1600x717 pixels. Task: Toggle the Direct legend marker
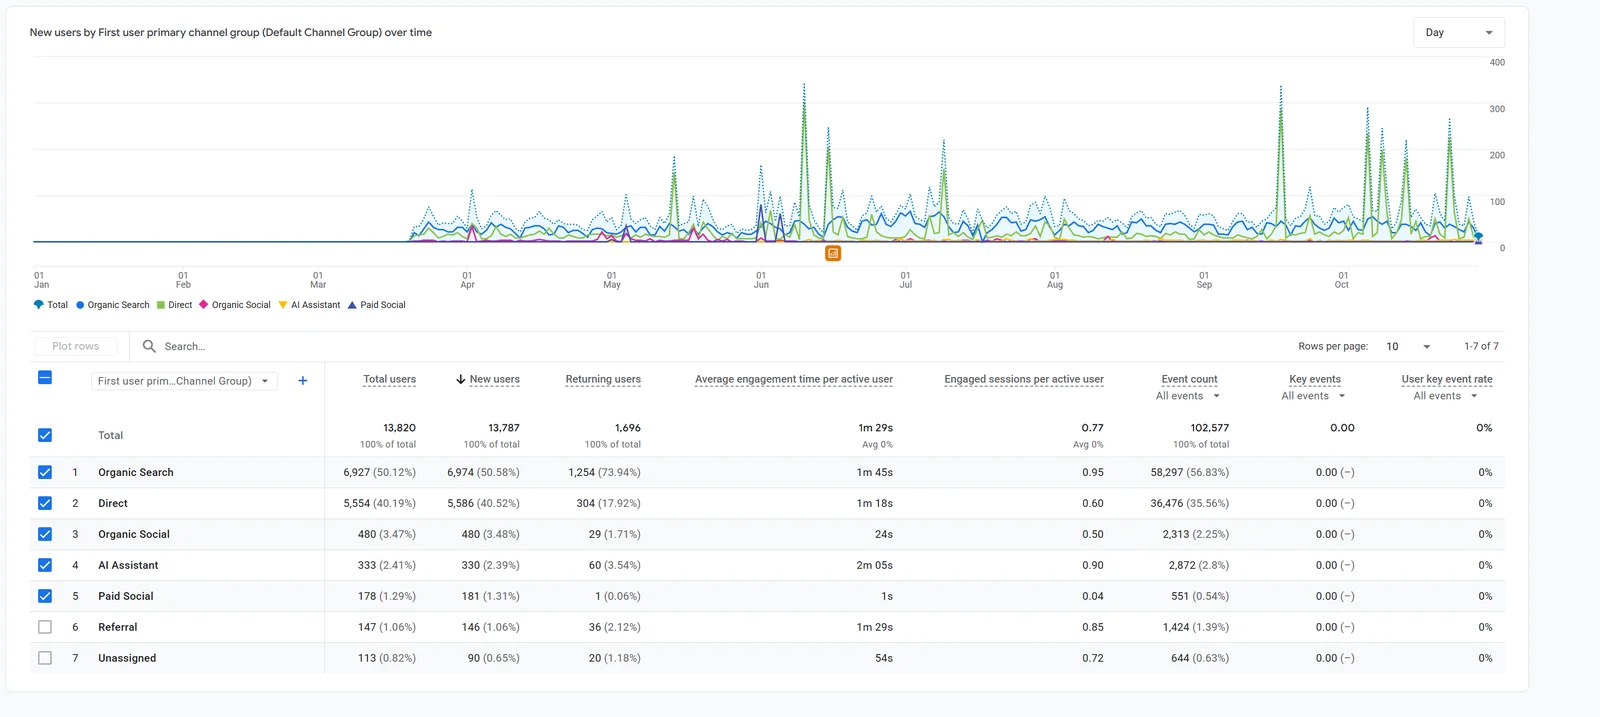tap(161, 305)
